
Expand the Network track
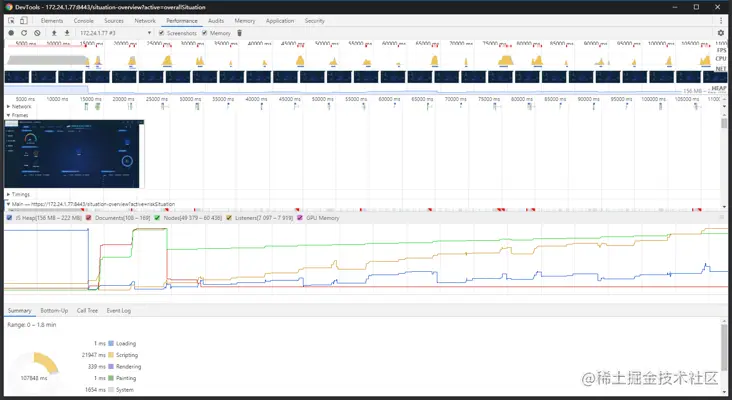(x=8, y=106)
